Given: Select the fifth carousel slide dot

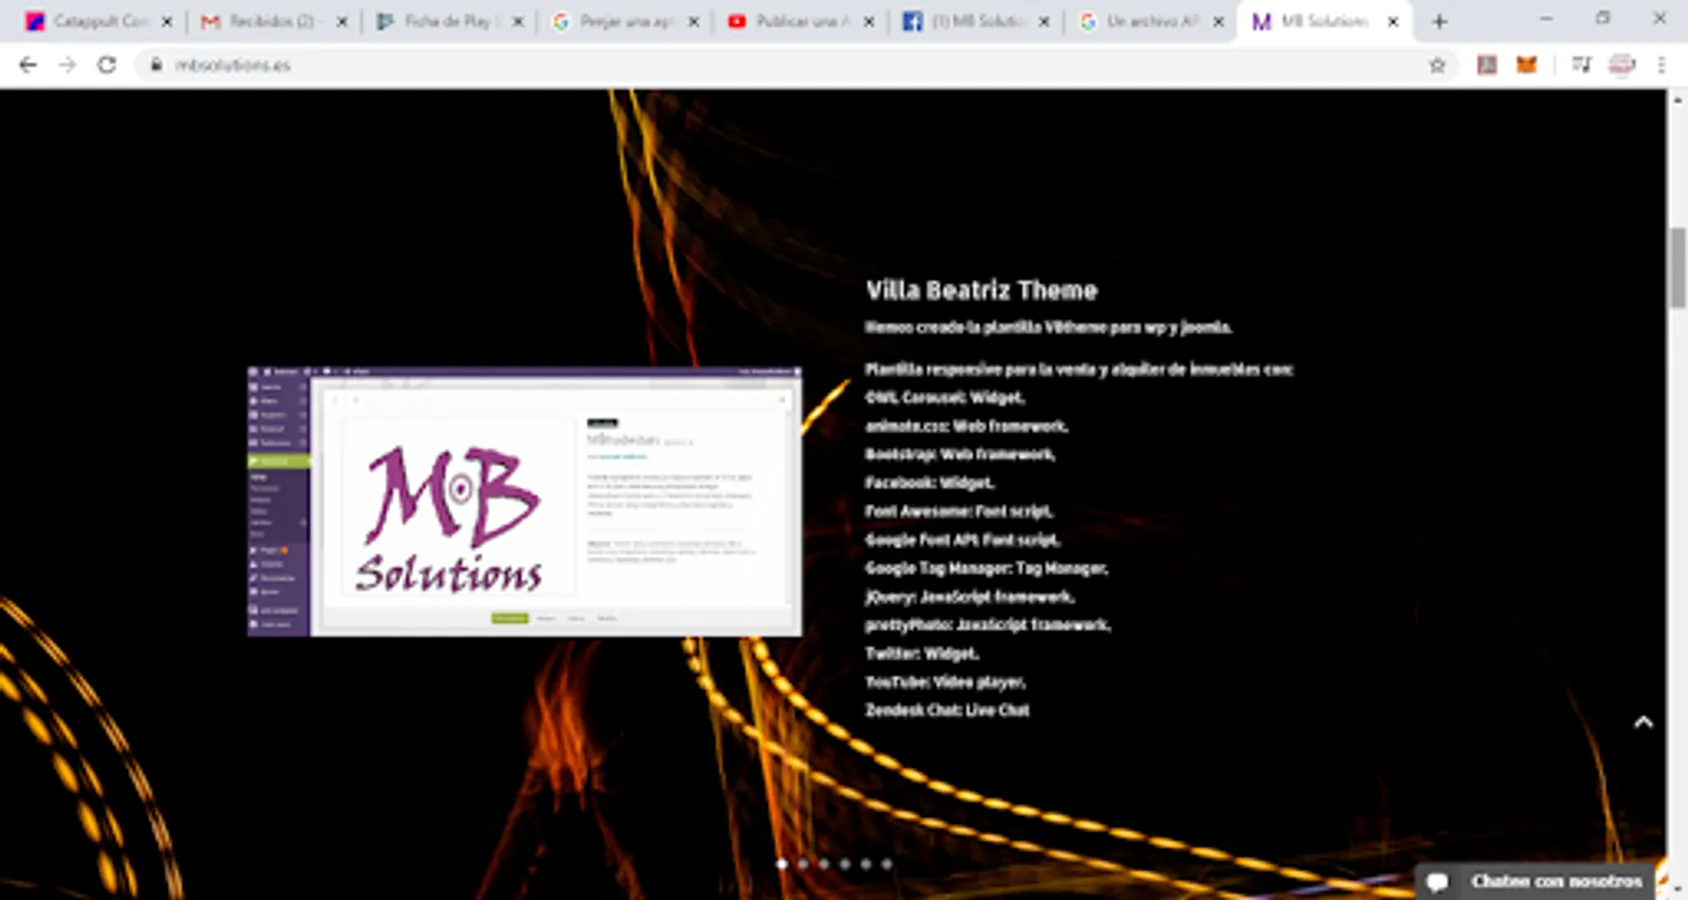Looking at the screenshot, I should tap(866, 863).
